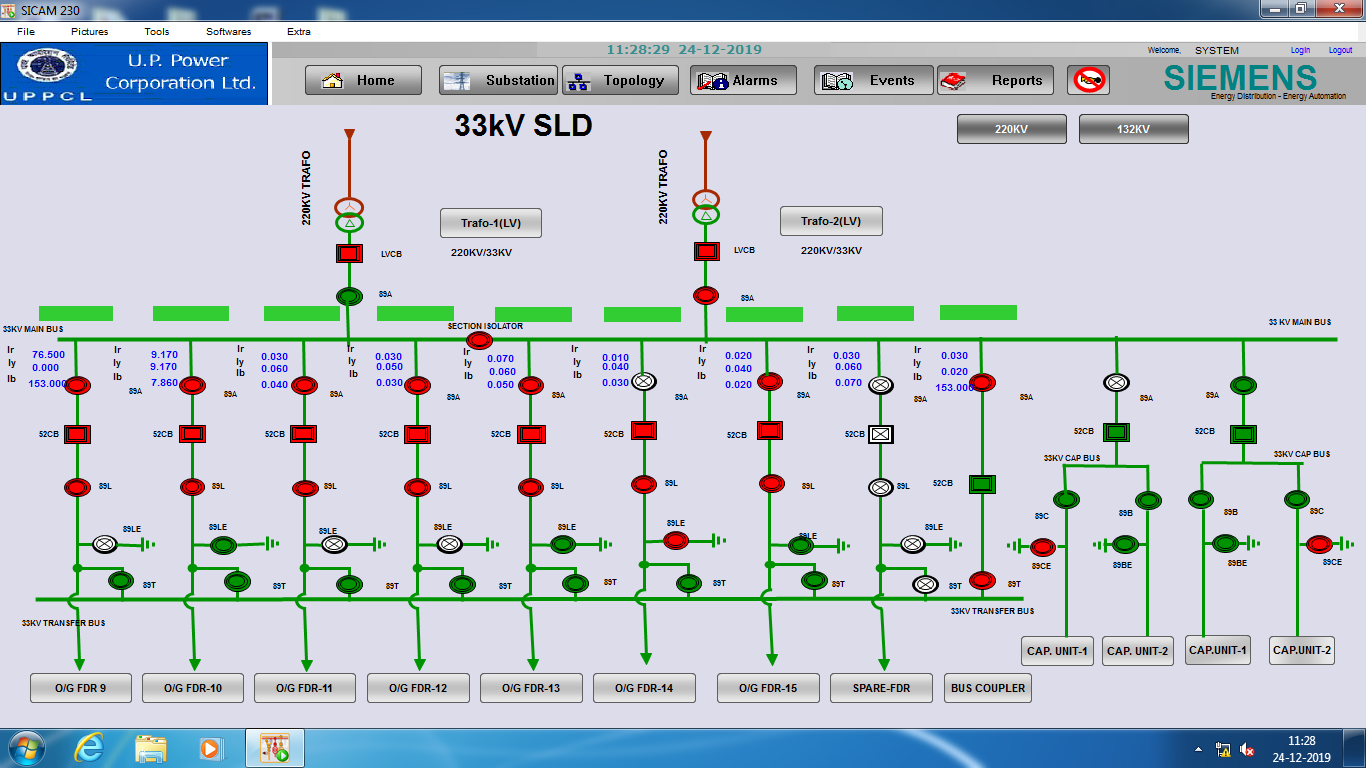Toggle the 89A isolator of O/G FDR 9
The width and height of the screenshot is (1366, 768).
pyautogui.click(x=78, y=384)
